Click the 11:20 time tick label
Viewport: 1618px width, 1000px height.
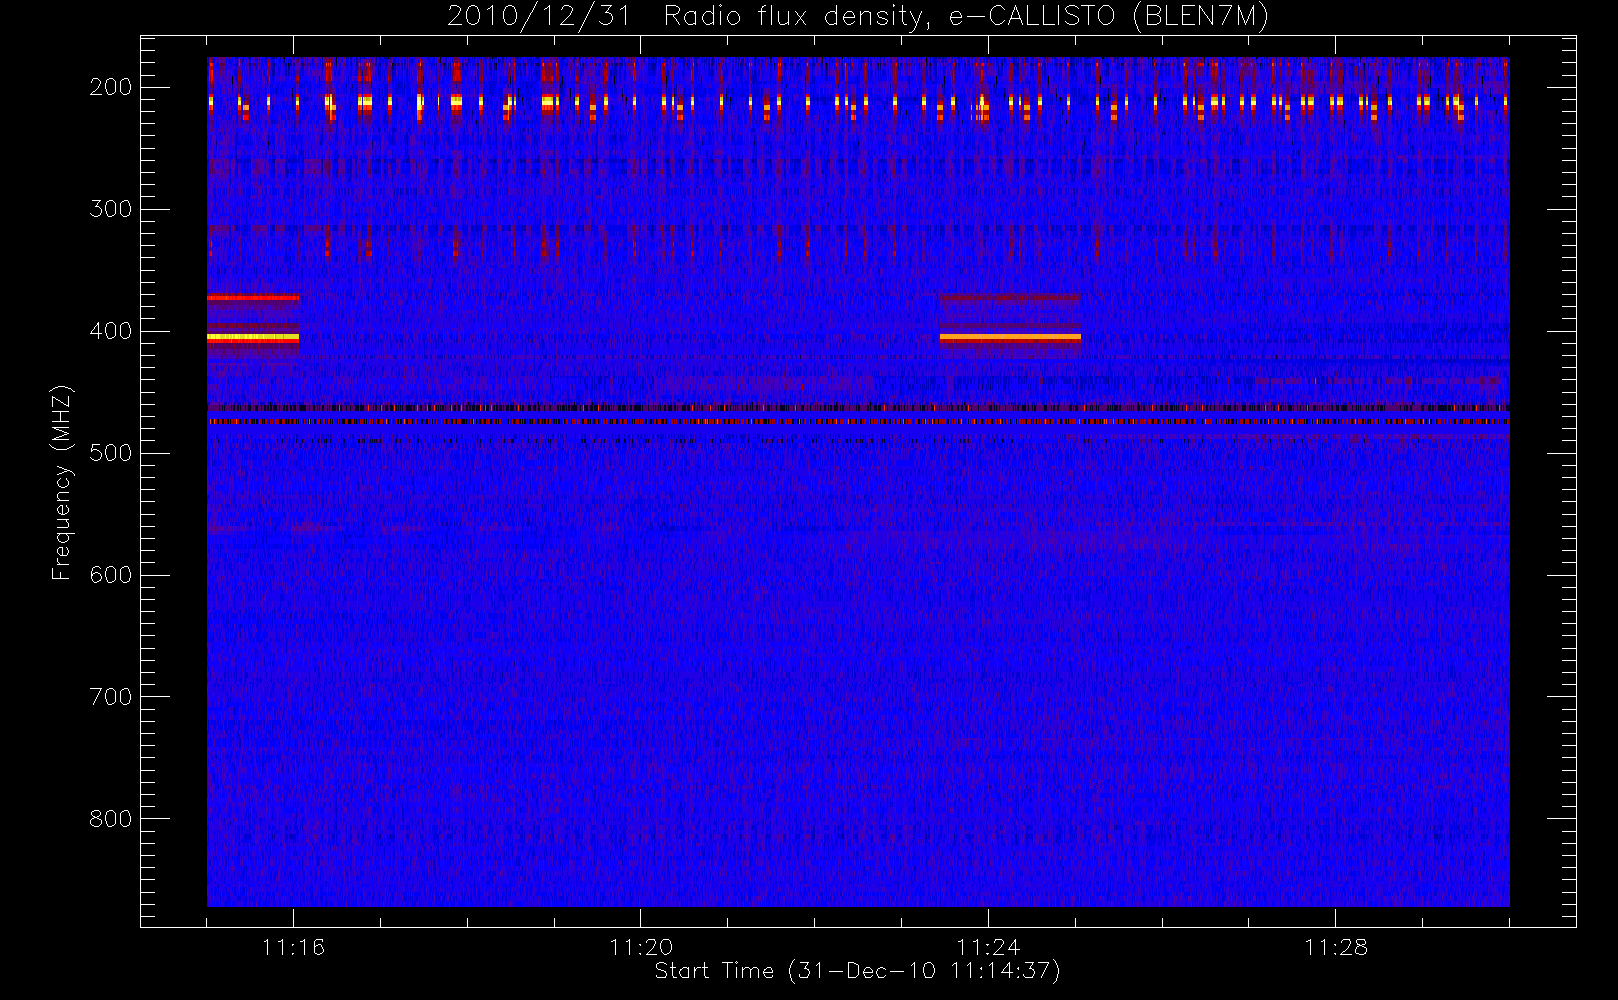tap(641, 947)
